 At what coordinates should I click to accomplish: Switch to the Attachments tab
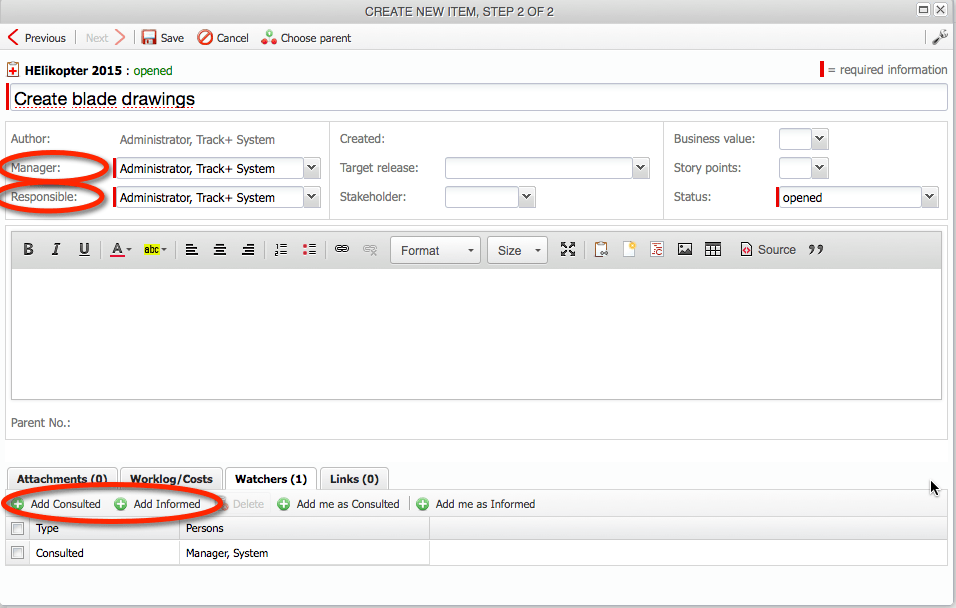click(x=61, y=479)
